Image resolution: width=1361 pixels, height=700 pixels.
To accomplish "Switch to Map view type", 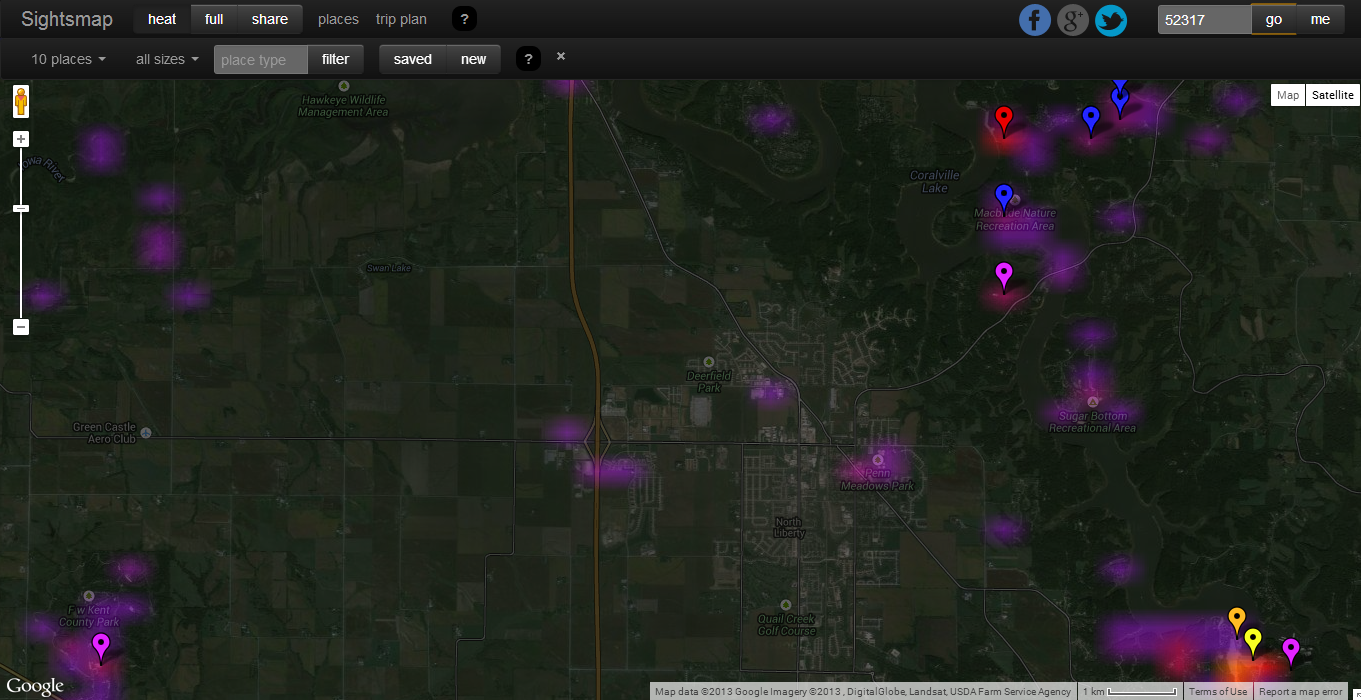I will (x=1288, y=95).
